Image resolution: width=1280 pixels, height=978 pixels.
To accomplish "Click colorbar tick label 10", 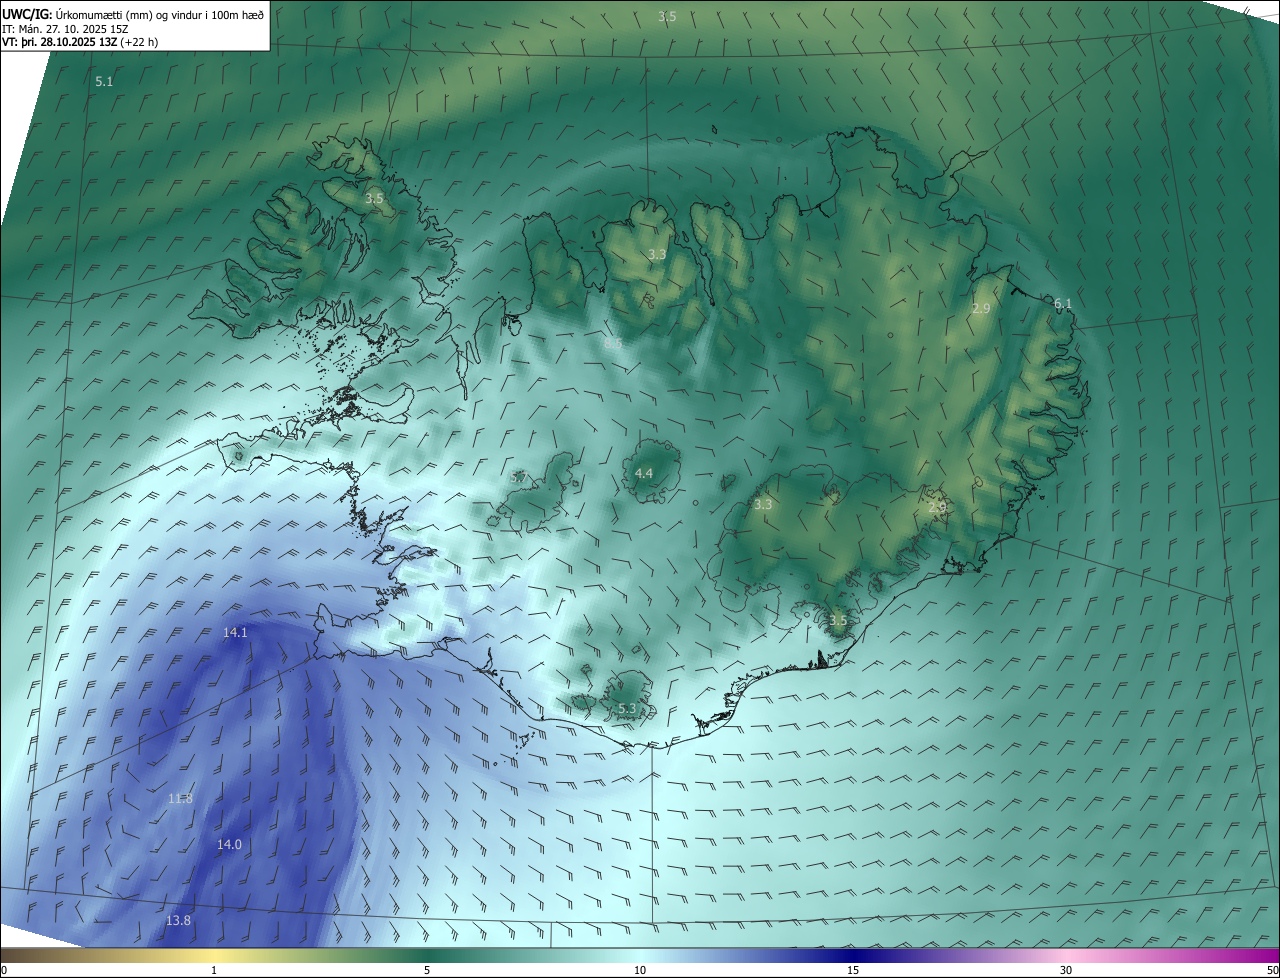I will 640,970.
